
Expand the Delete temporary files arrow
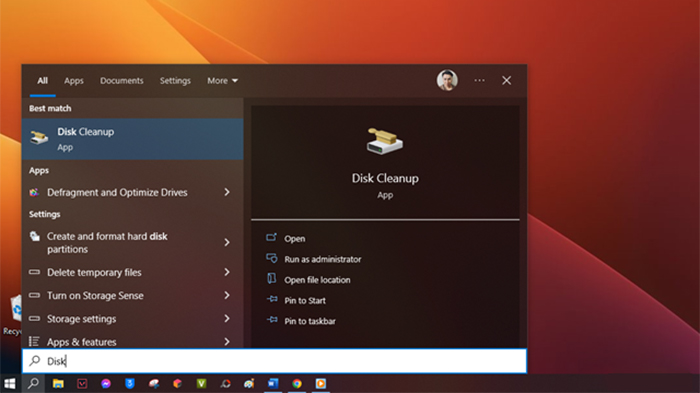(x=227, y=272)
